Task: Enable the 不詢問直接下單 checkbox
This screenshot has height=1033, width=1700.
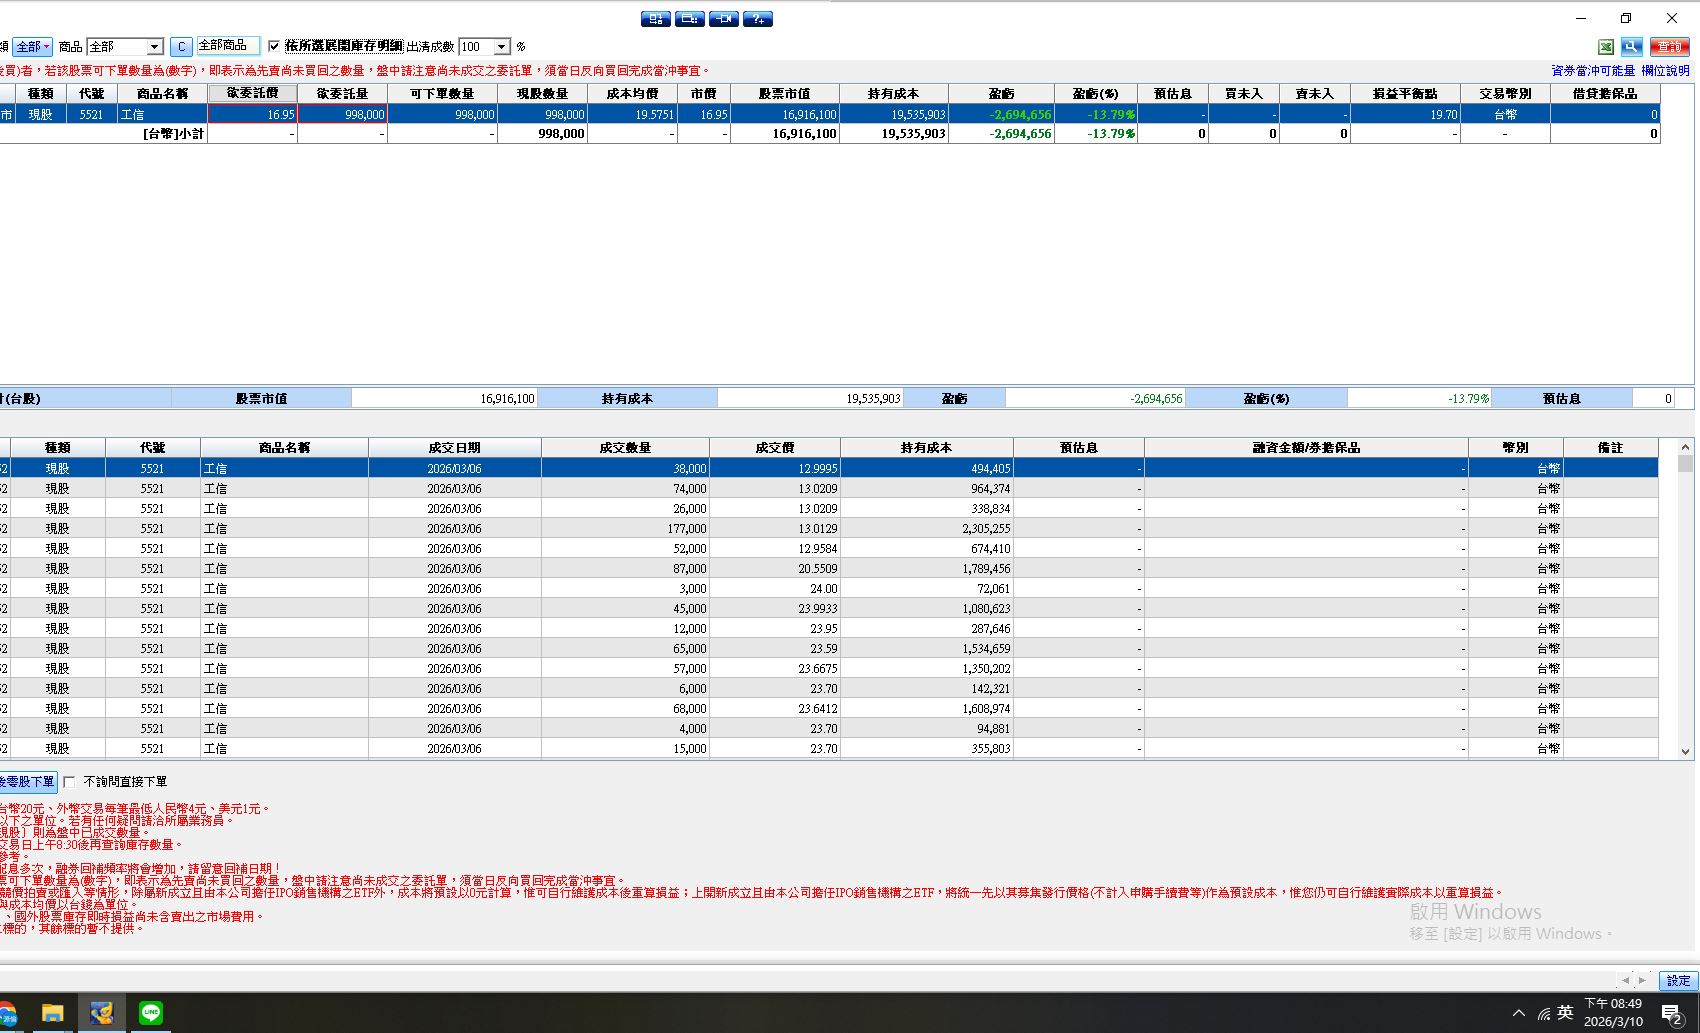Action: coord(69,782)
